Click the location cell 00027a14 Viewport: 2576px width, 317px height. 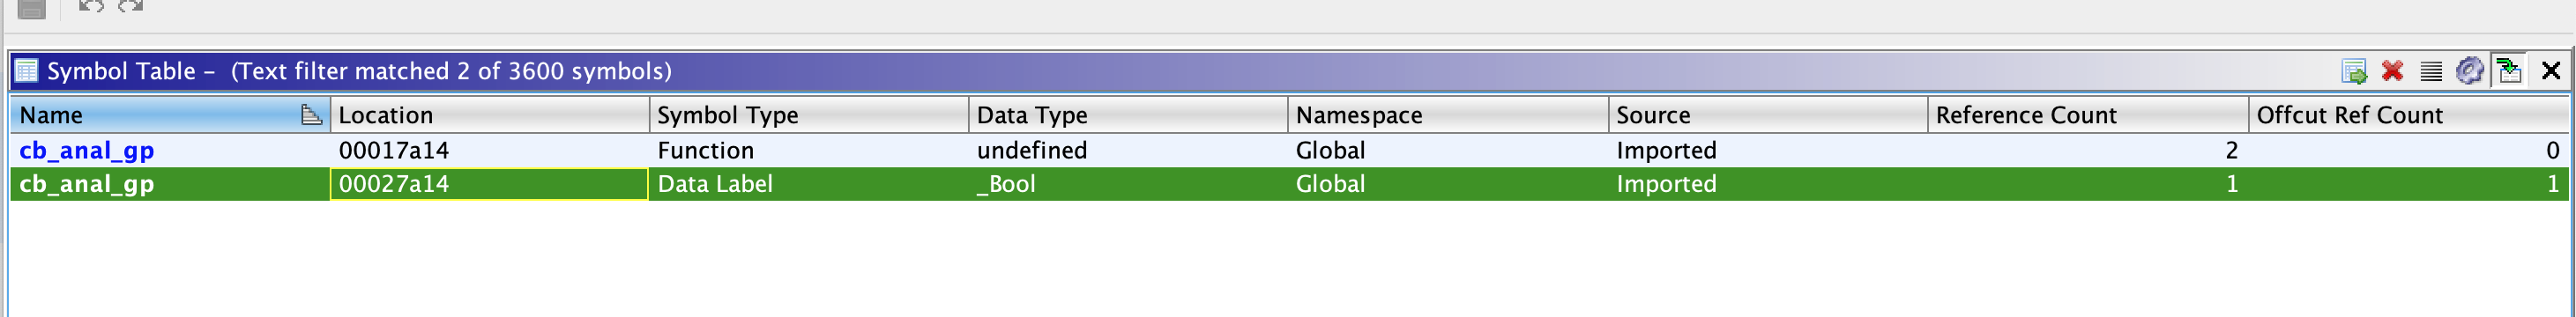click(x=490, y=184)
